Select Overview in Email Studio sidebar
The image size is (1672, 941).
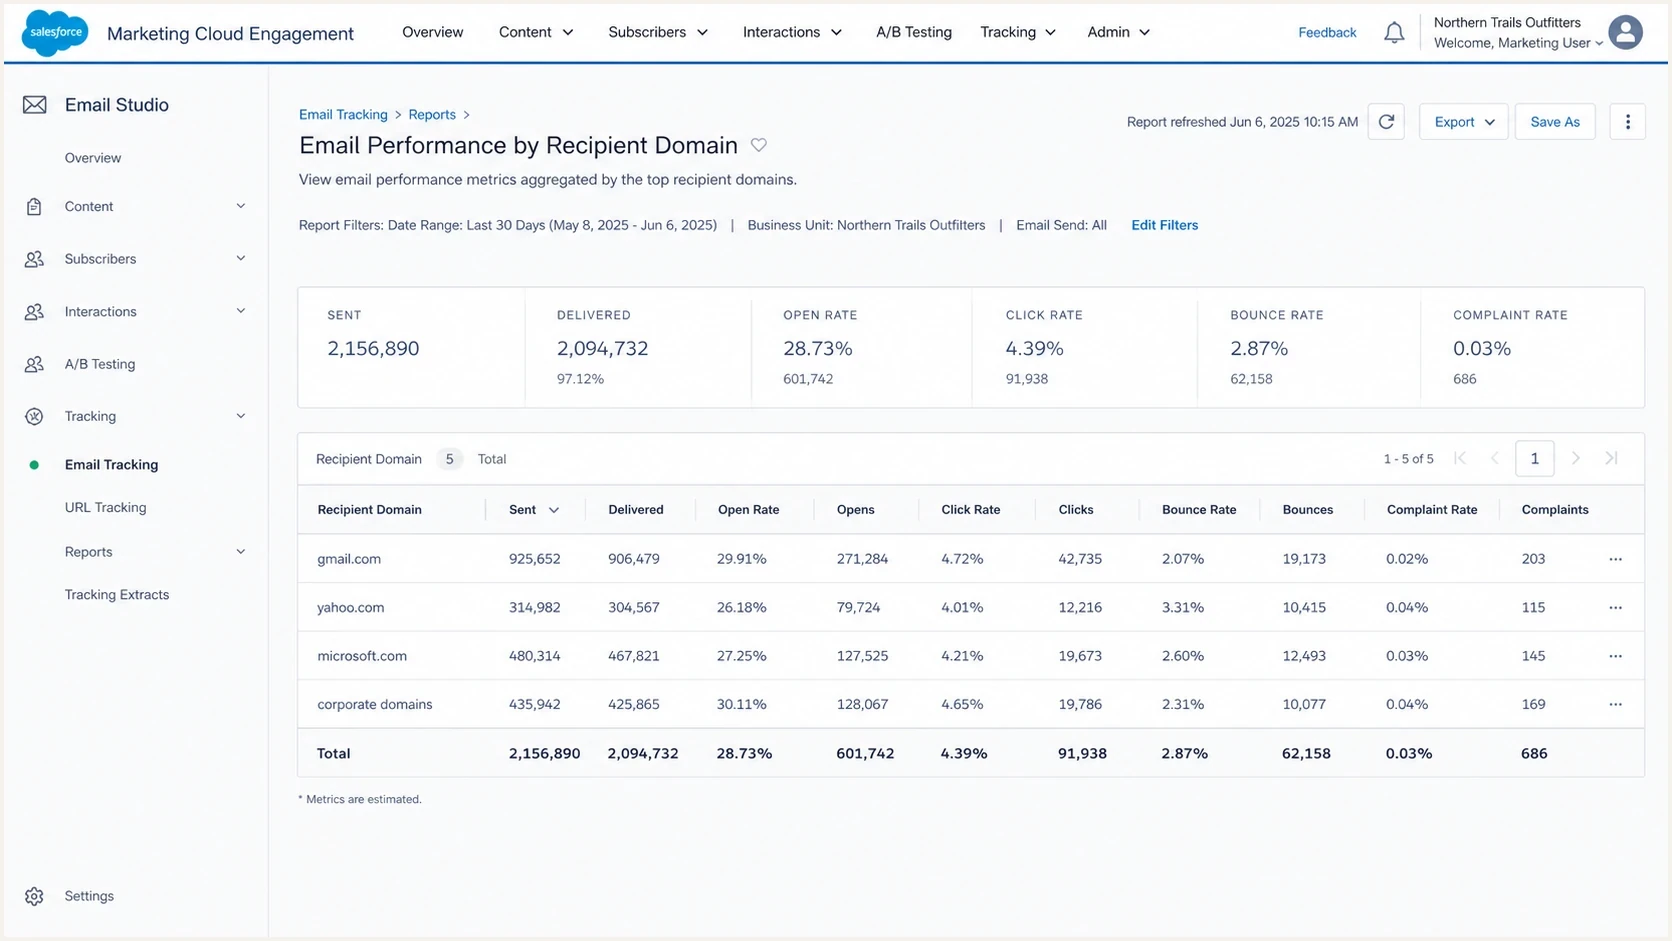tap(93, 158)
